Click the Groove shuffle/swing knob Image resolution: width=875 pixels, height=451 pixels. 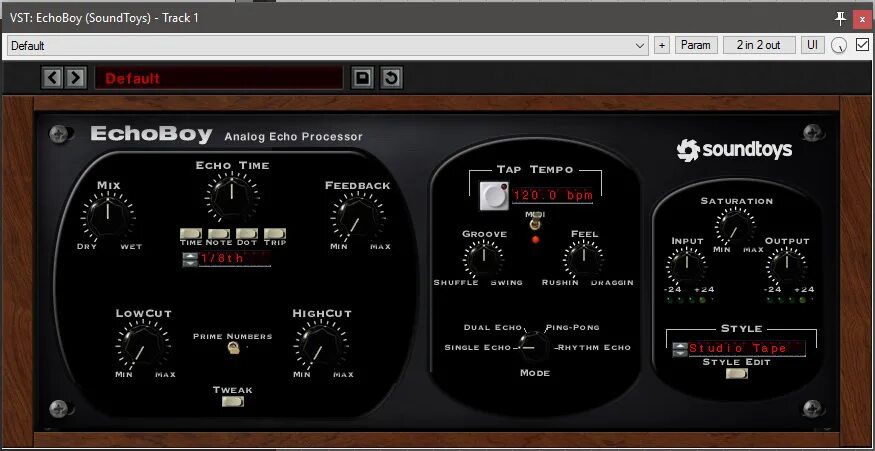(483, 260)
